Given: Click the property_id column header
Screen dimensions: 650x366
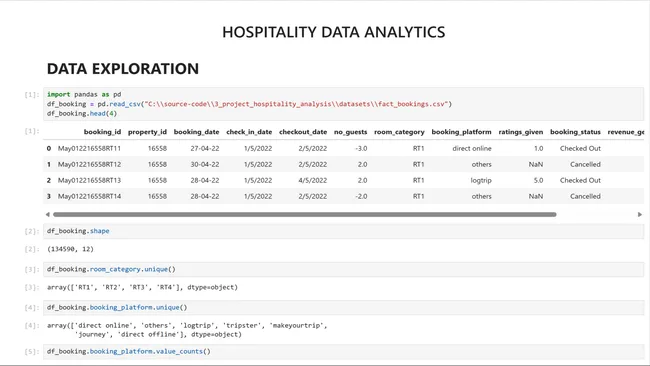Looking at the screenshot, I should (147, 132).
